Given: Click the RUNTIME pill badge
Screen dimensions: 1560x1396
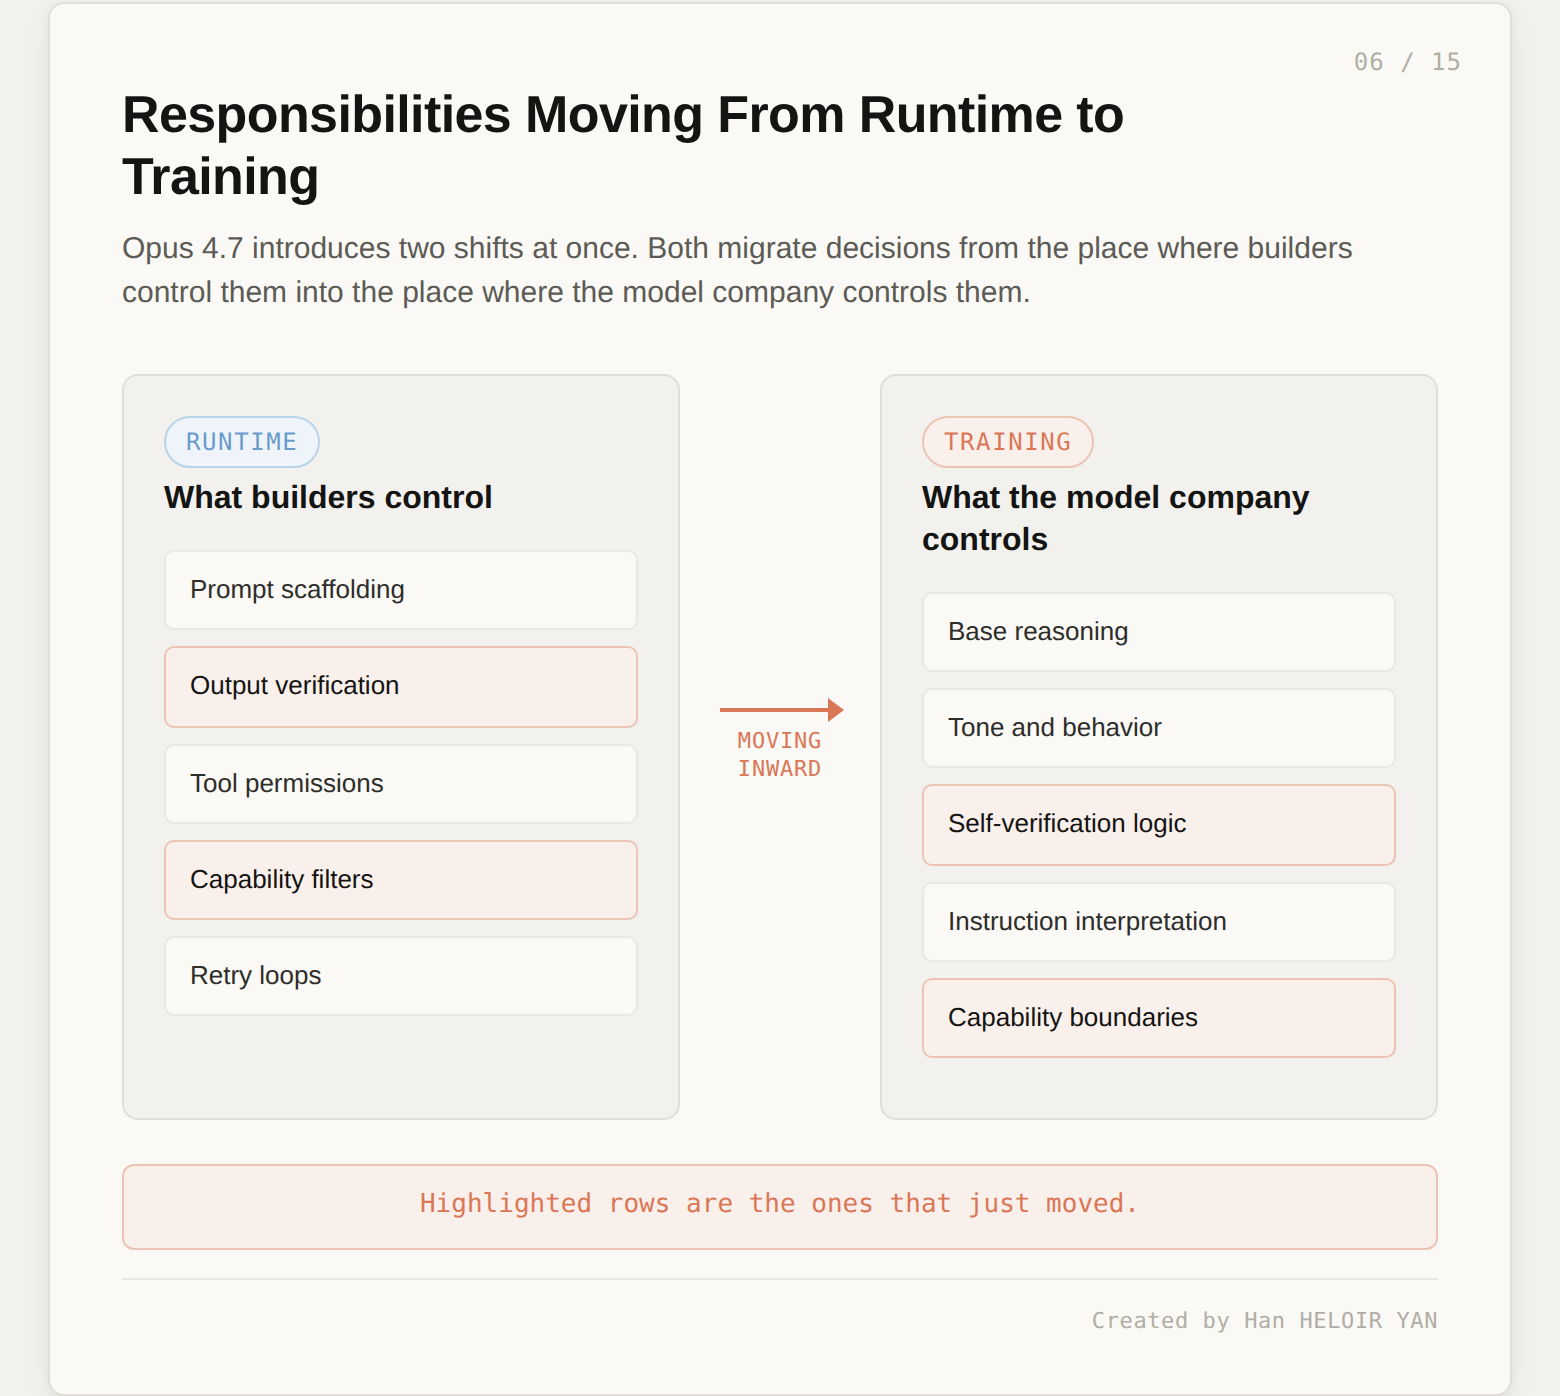Looking at the screenshot, I should tap(242, 442).
